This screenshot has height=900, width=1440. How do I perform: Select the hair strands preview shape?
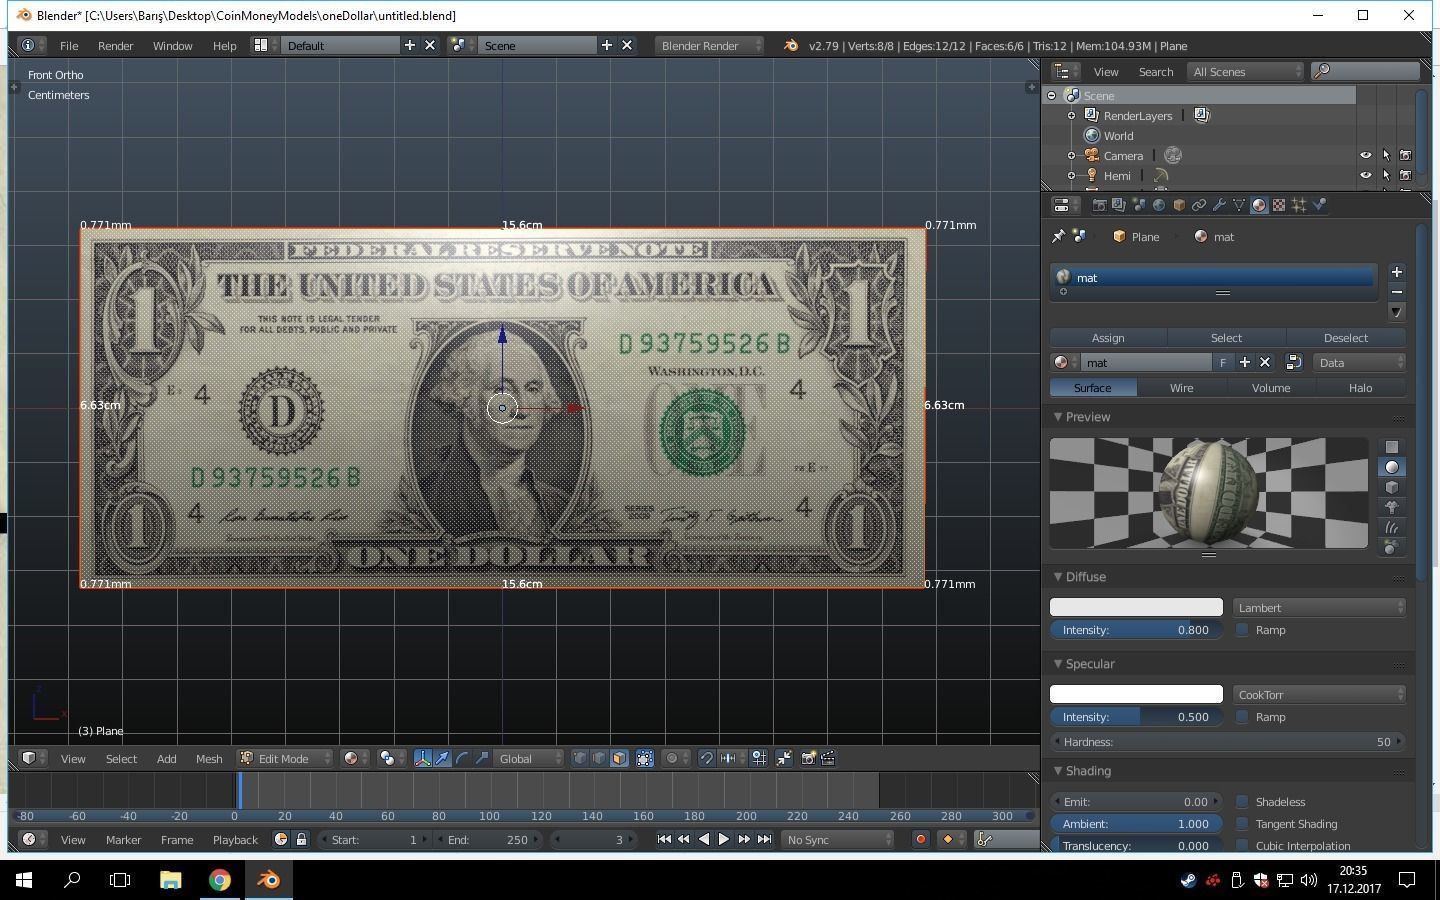point(1391,527)
